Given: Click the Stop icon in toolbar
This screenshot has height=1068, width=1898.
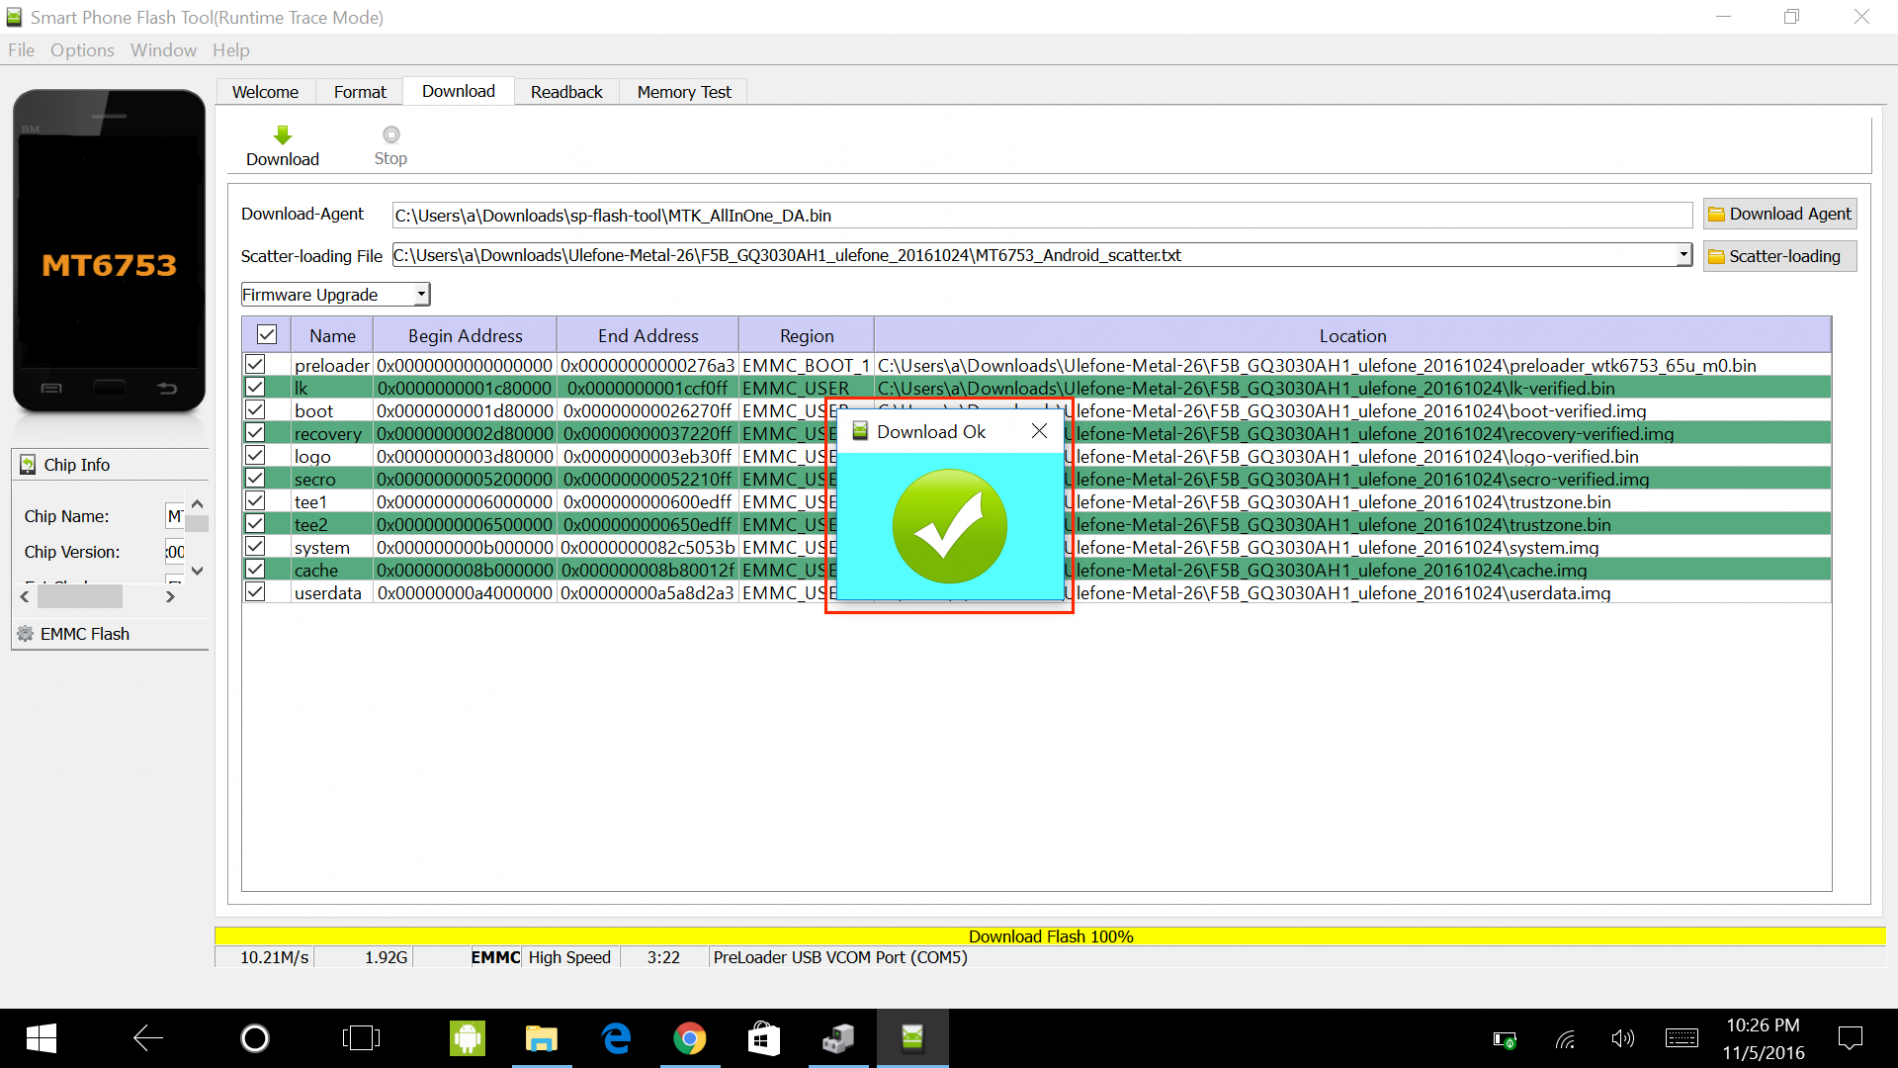Looking at the screenshot, I should [x=391, y=134].
